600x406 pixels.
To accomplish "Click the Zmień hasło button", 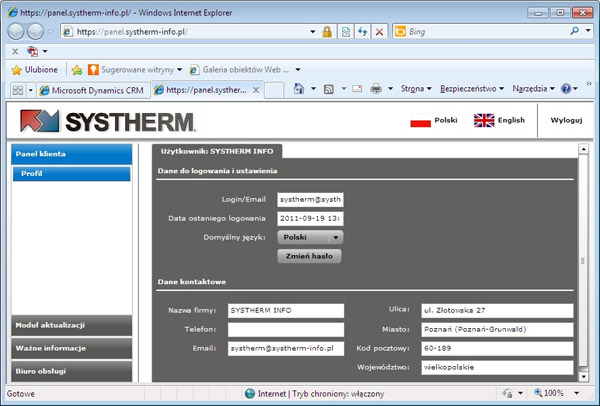I will (x=309, y=256).
